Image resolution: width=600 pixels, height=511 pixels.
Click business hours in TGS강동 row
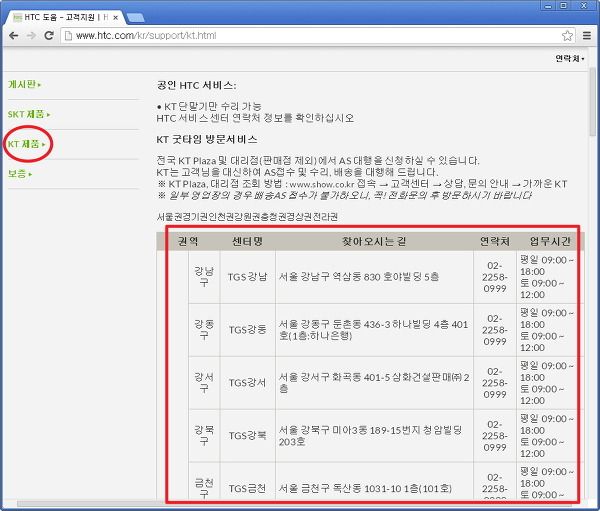point(547,330)
